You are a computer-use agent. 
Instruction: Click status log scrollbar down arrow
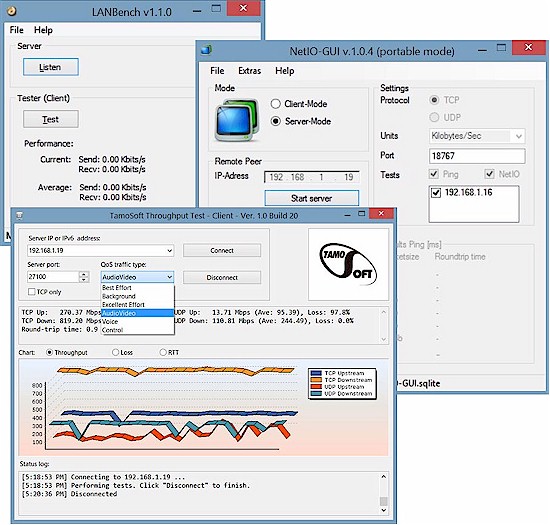point(384,510)
